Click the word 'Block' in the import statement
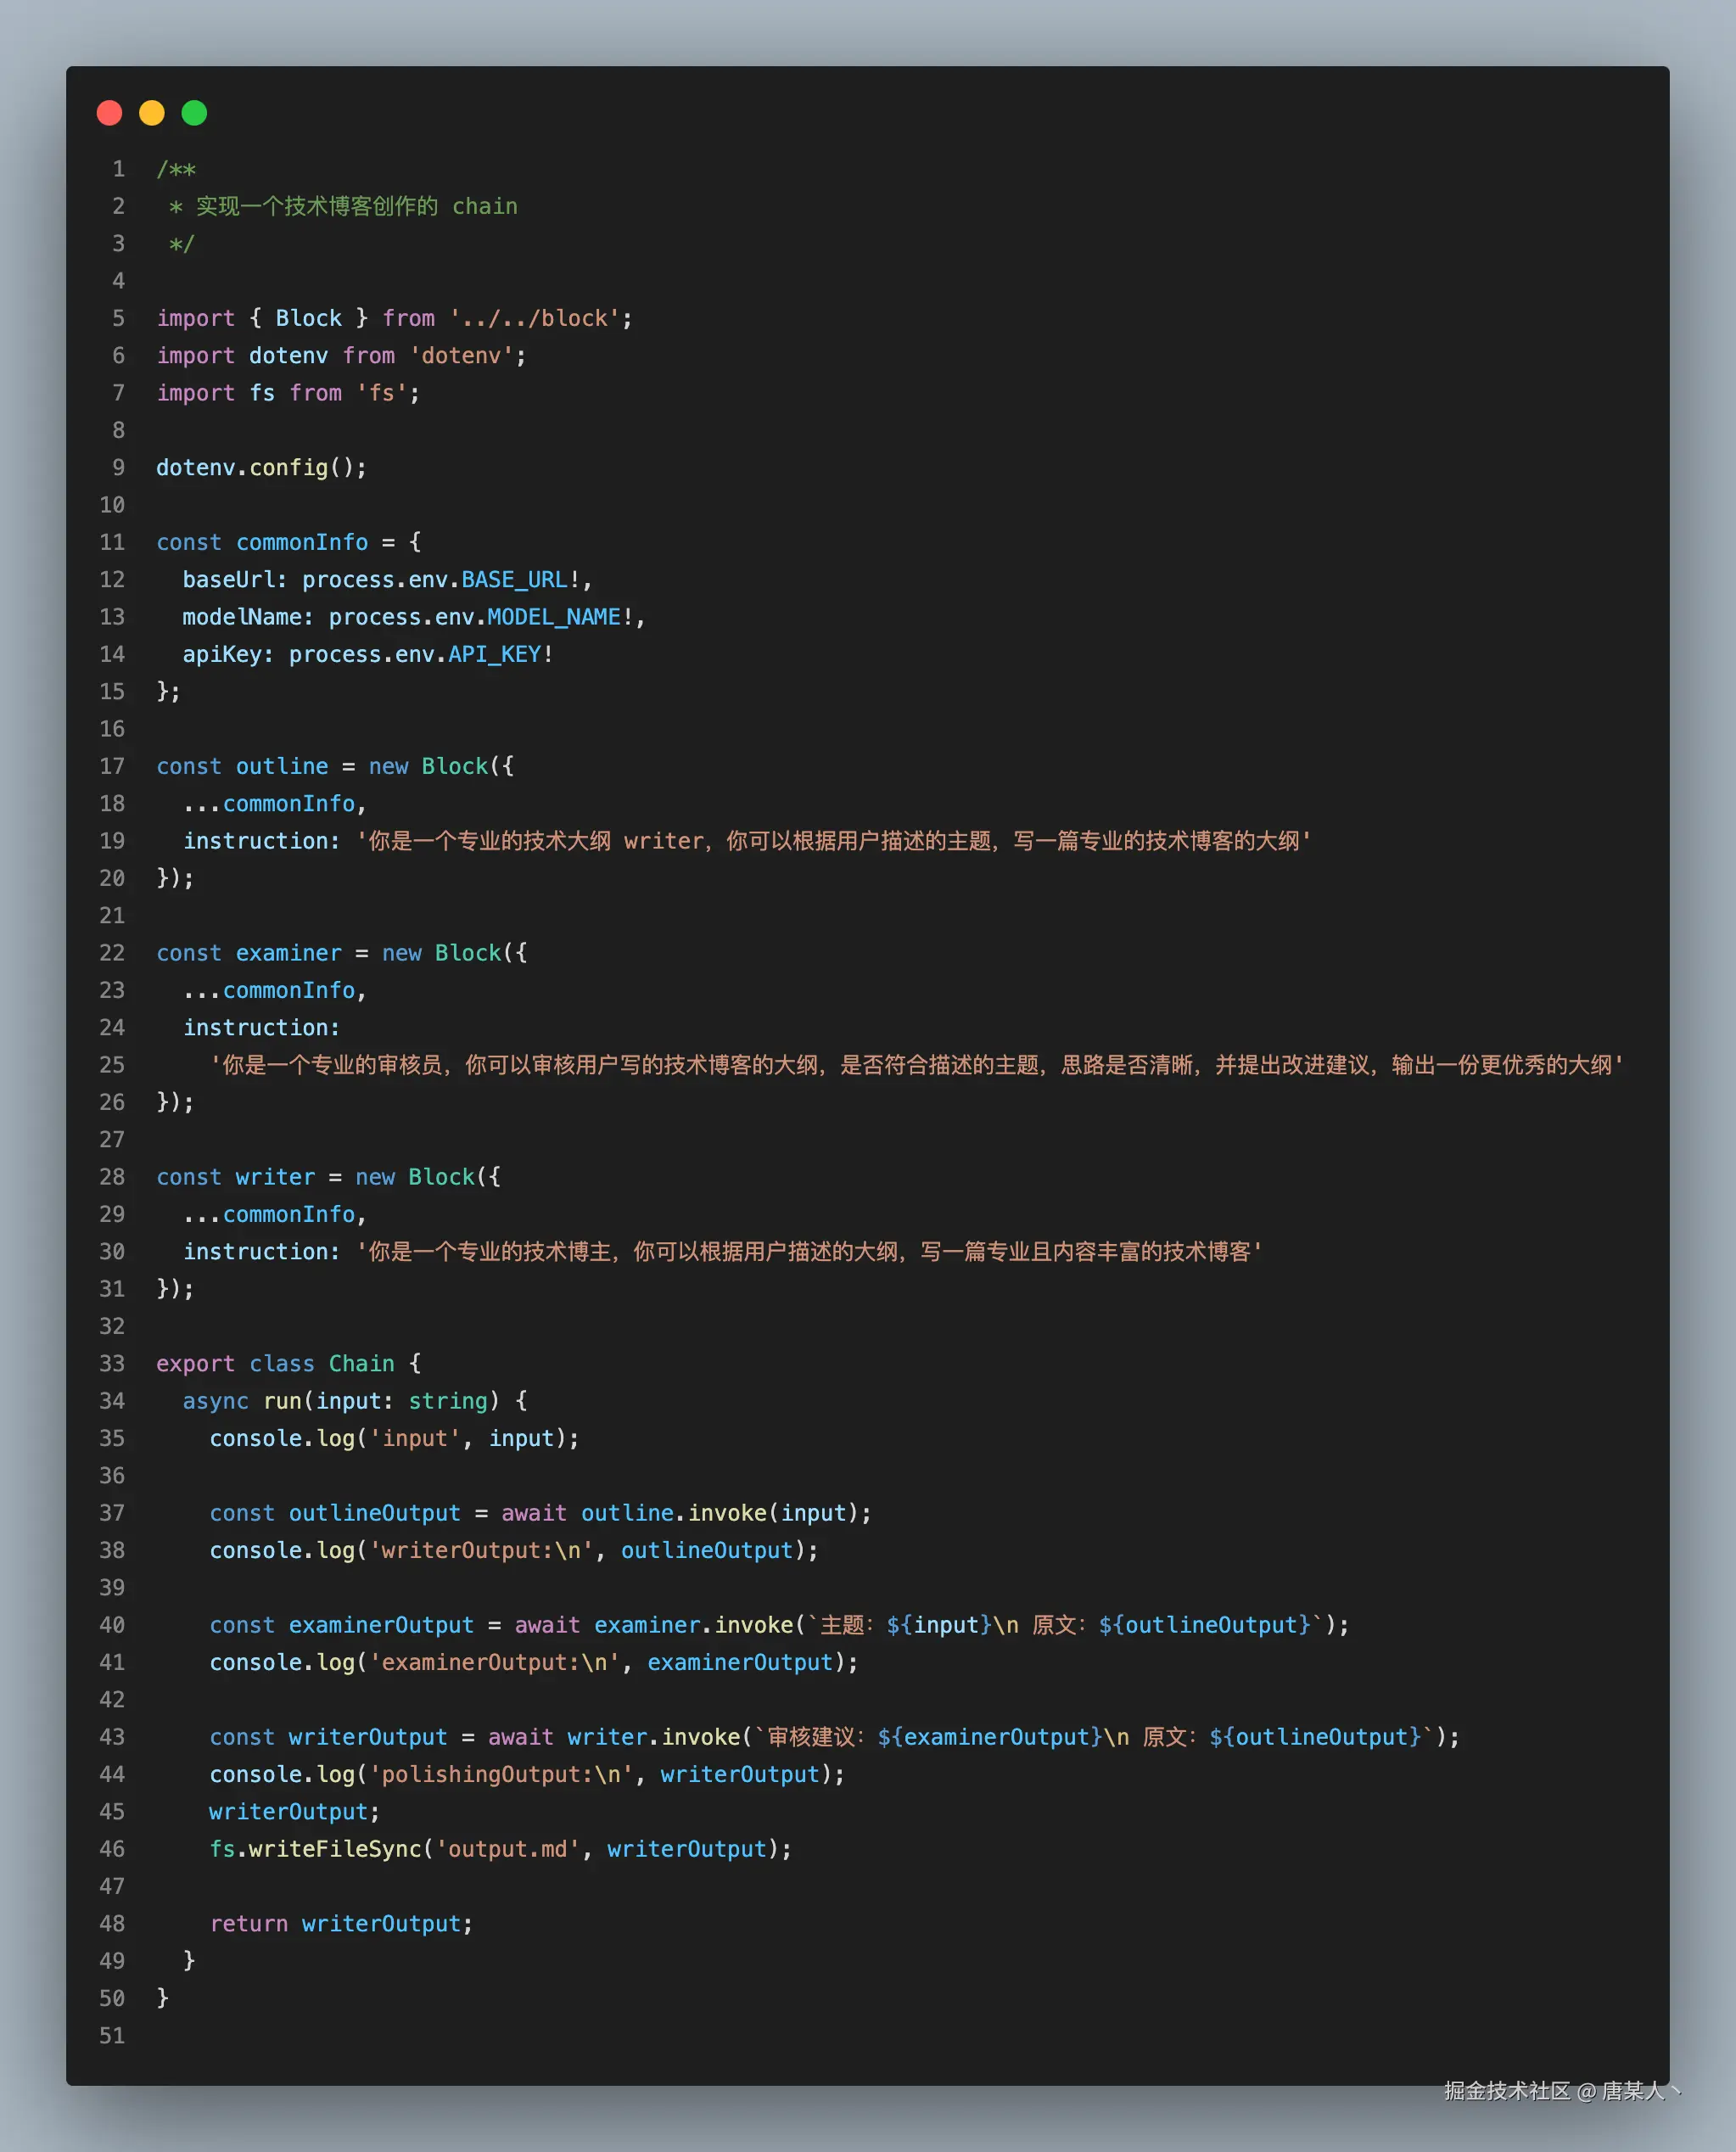Image resolution: width=1736 pixels, height=2152 pixels. (308, 318)
